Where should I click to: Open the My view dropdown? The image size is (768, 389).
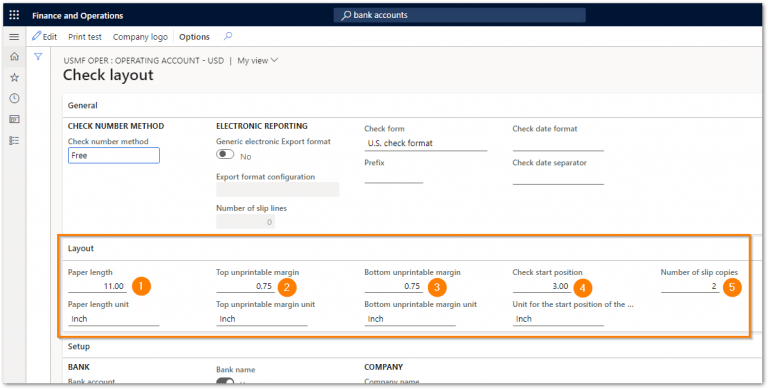258,61
